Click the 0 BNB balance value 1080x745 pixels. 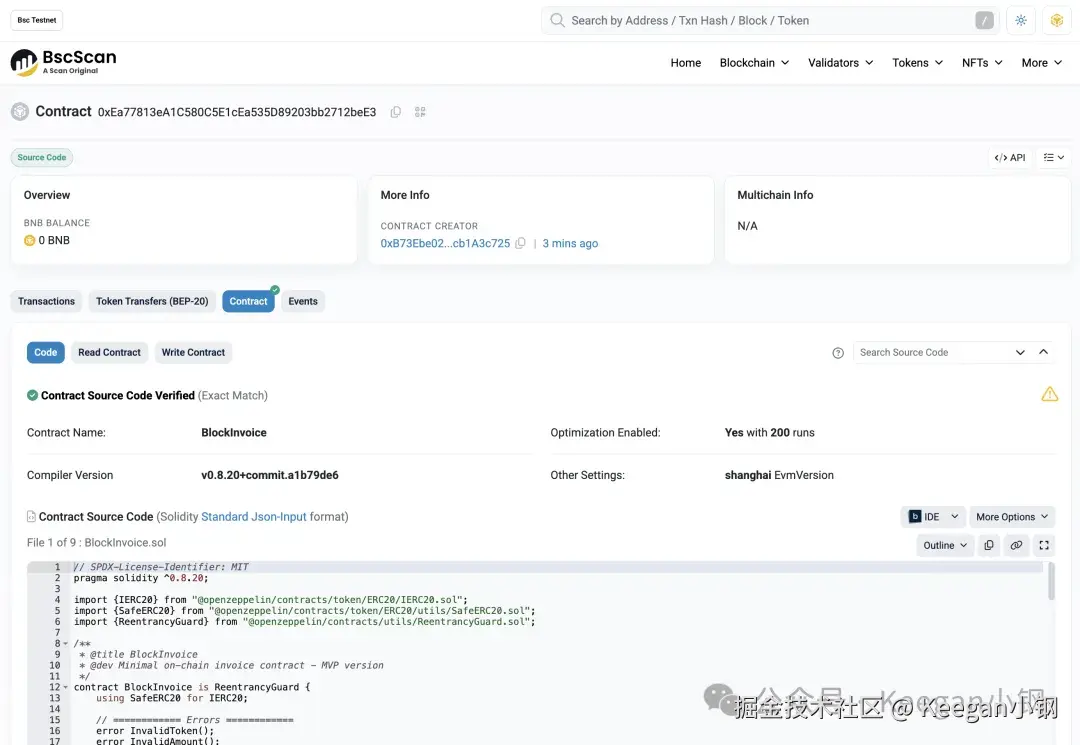(54, 240)
